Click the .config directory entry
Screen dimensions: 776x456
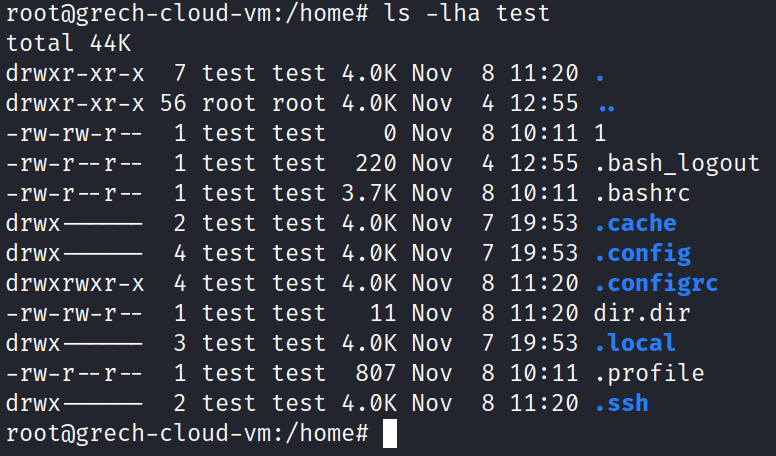coord(643,254)
